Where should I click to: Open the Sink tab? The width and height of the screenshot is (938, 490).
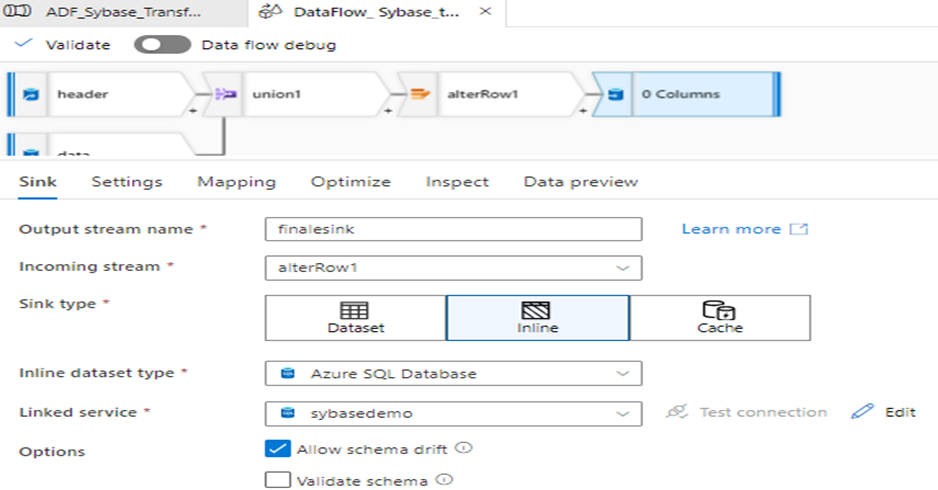(38, 181)
